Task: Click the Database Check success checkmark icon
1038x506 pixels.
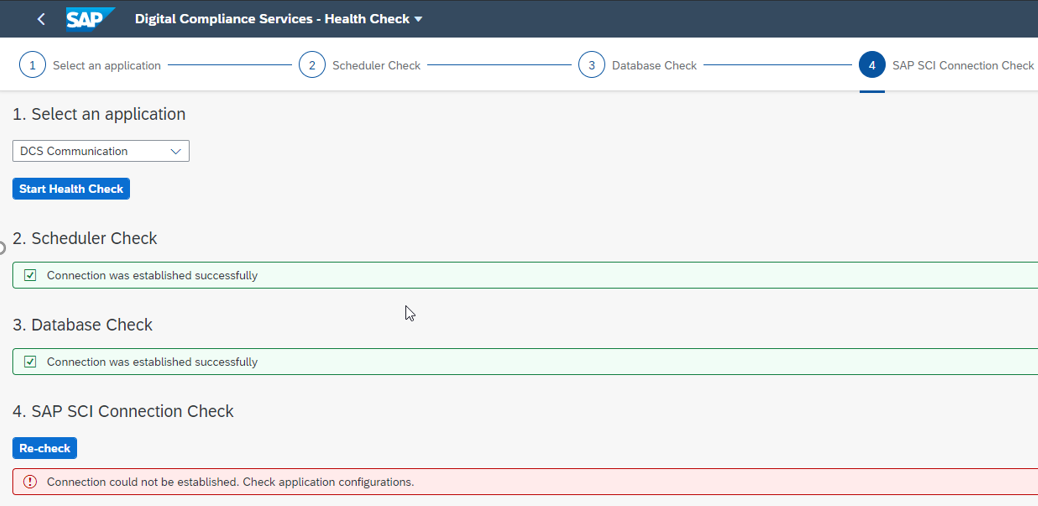Action: pos(30,362)
